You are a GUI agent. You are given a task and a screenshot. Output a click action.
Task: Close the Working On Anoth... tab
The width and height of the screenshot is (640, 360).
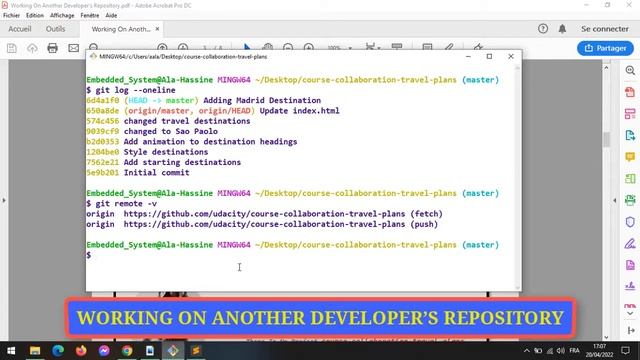pos(158,29)
